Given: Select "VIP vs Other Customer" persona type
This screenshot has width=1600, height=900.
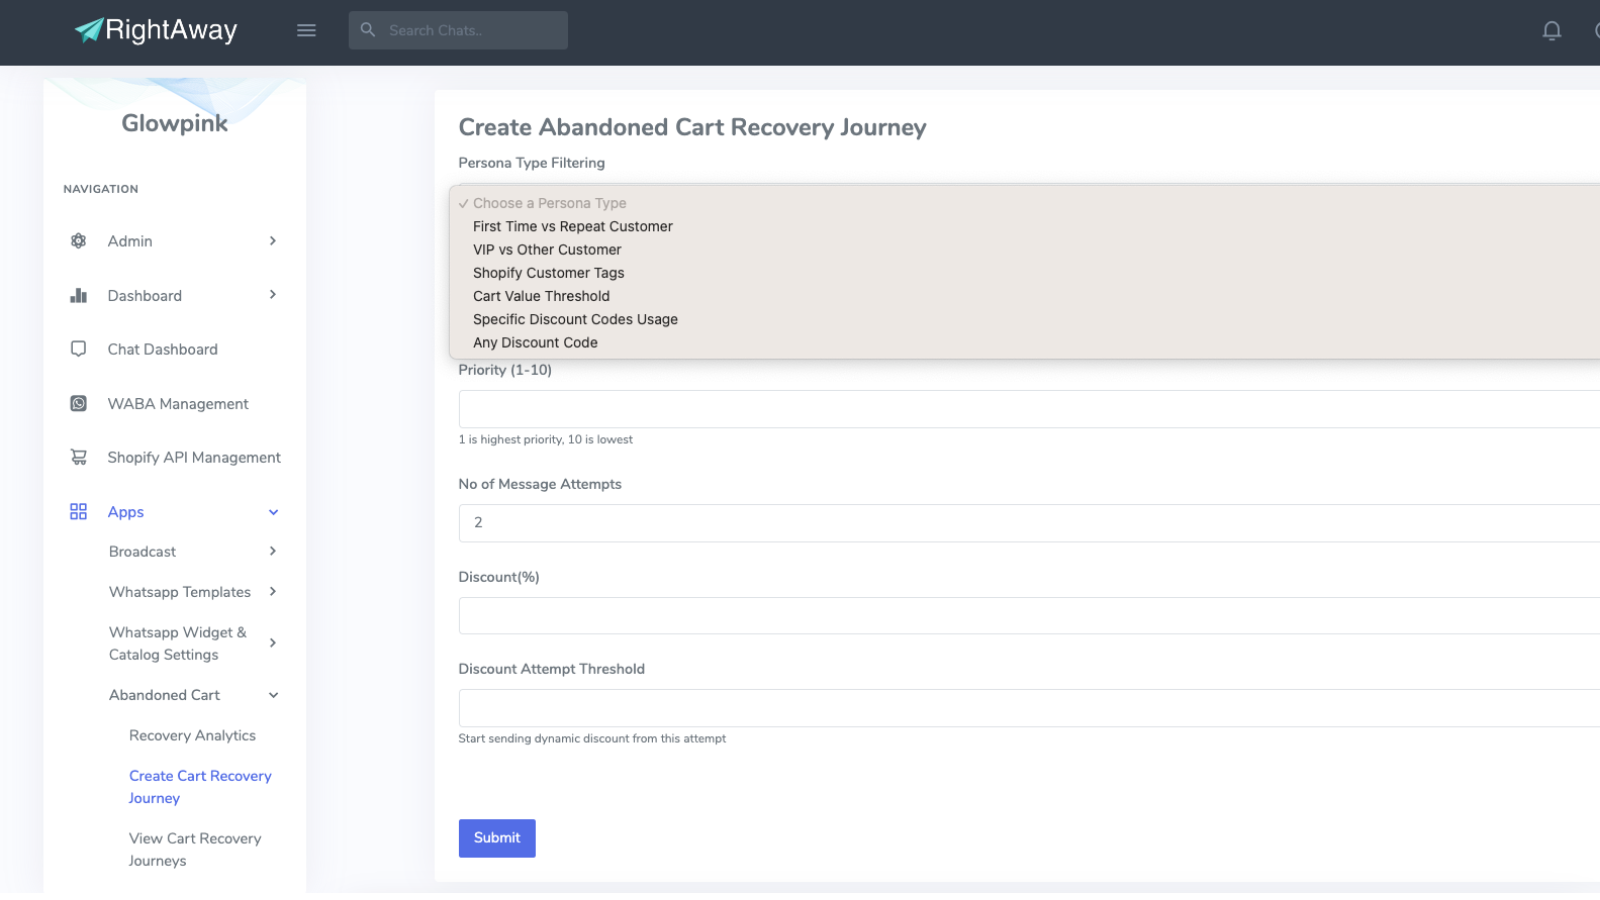Looking at the screenshot, I should 547,249.
